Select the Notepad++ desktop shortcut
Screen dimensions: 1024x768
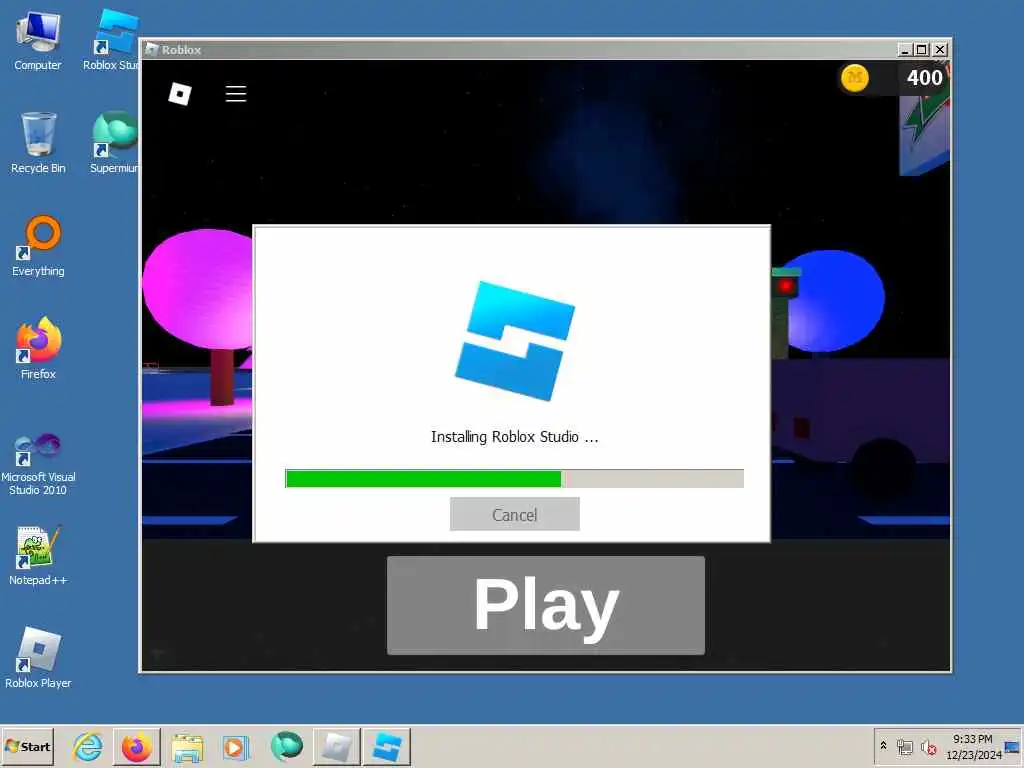tap(38, 555)
